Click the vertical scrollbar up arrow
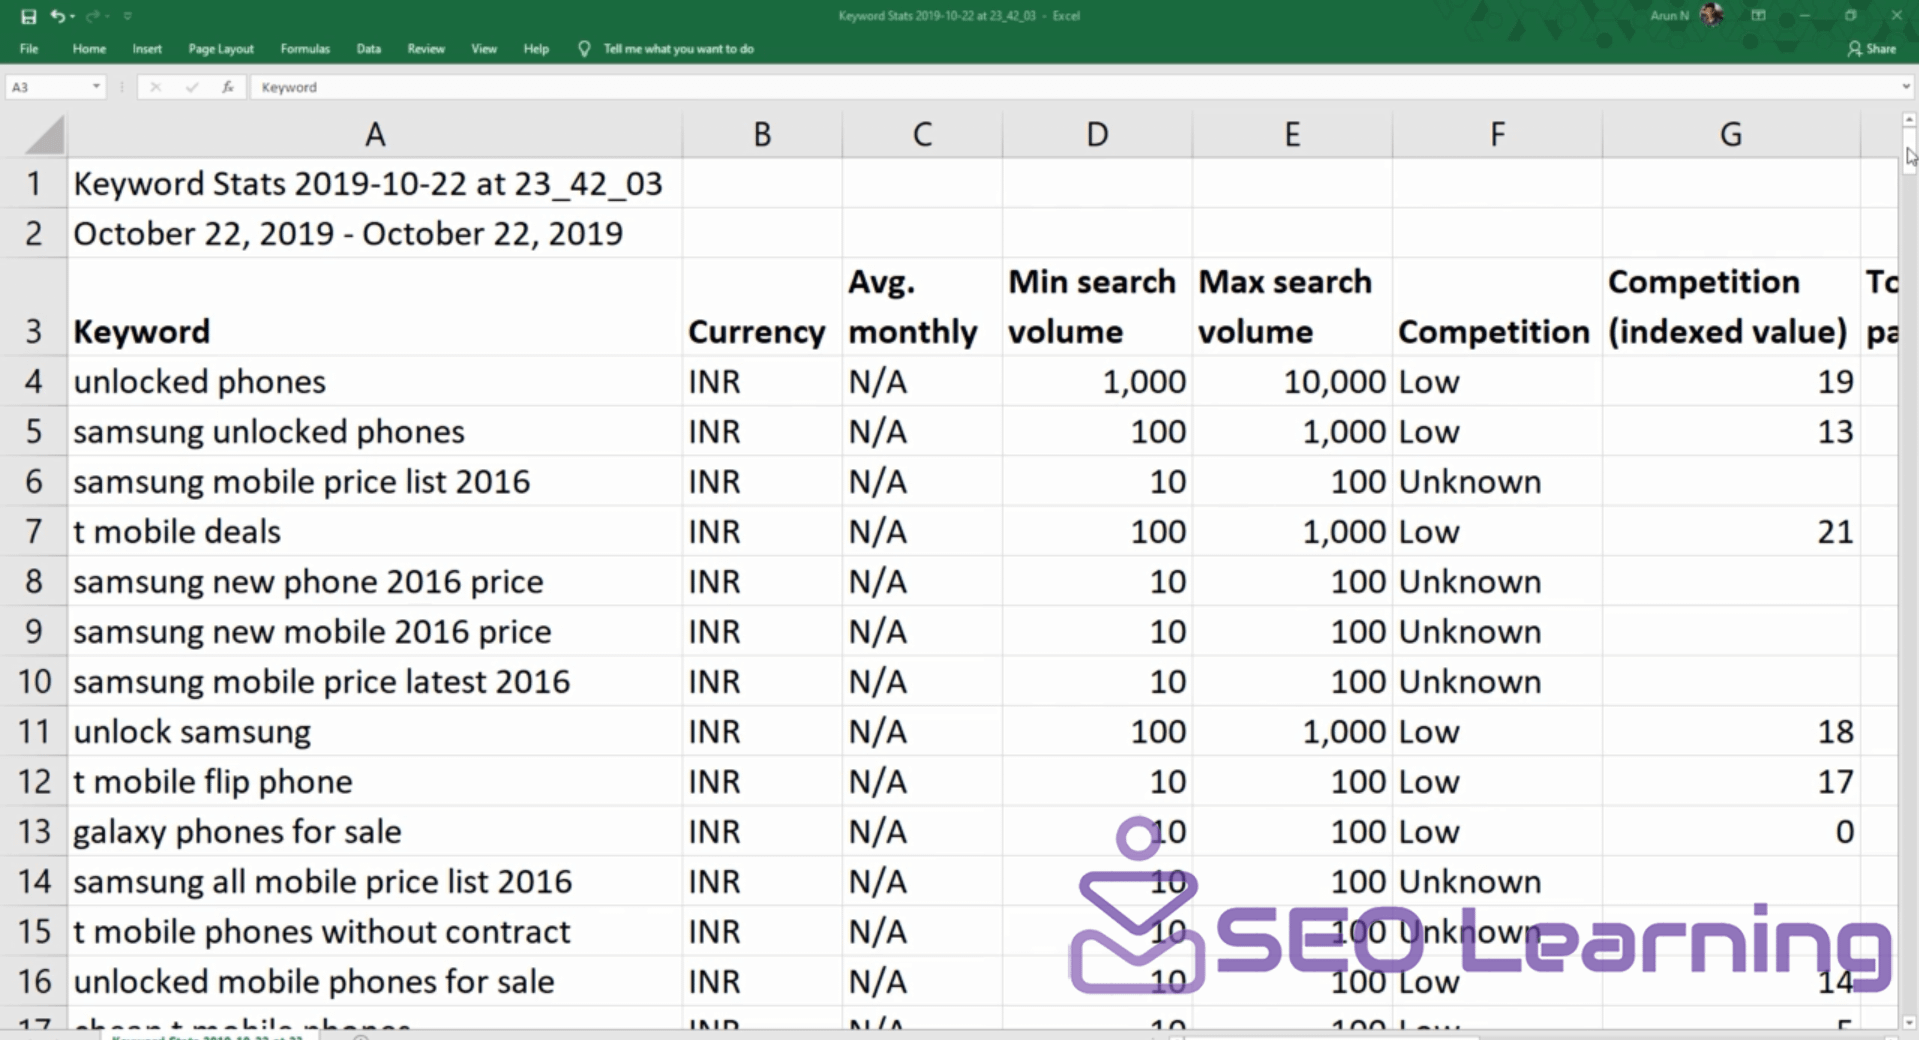Viewport: 1919px width, 1040px height. (1909, 120)
